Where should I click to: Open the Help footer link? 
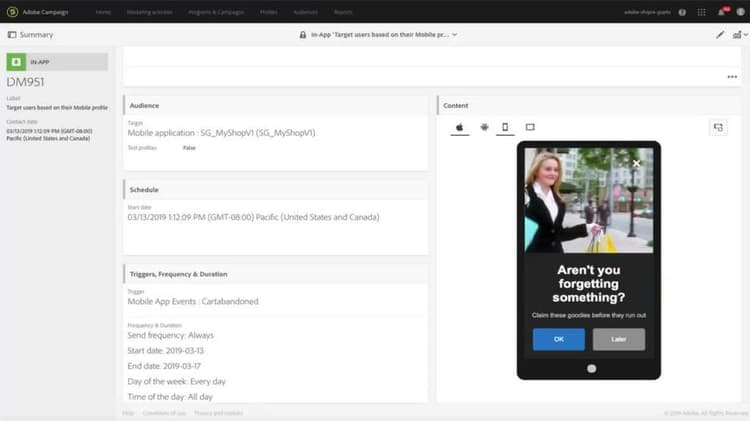click(x=128, y=413)
